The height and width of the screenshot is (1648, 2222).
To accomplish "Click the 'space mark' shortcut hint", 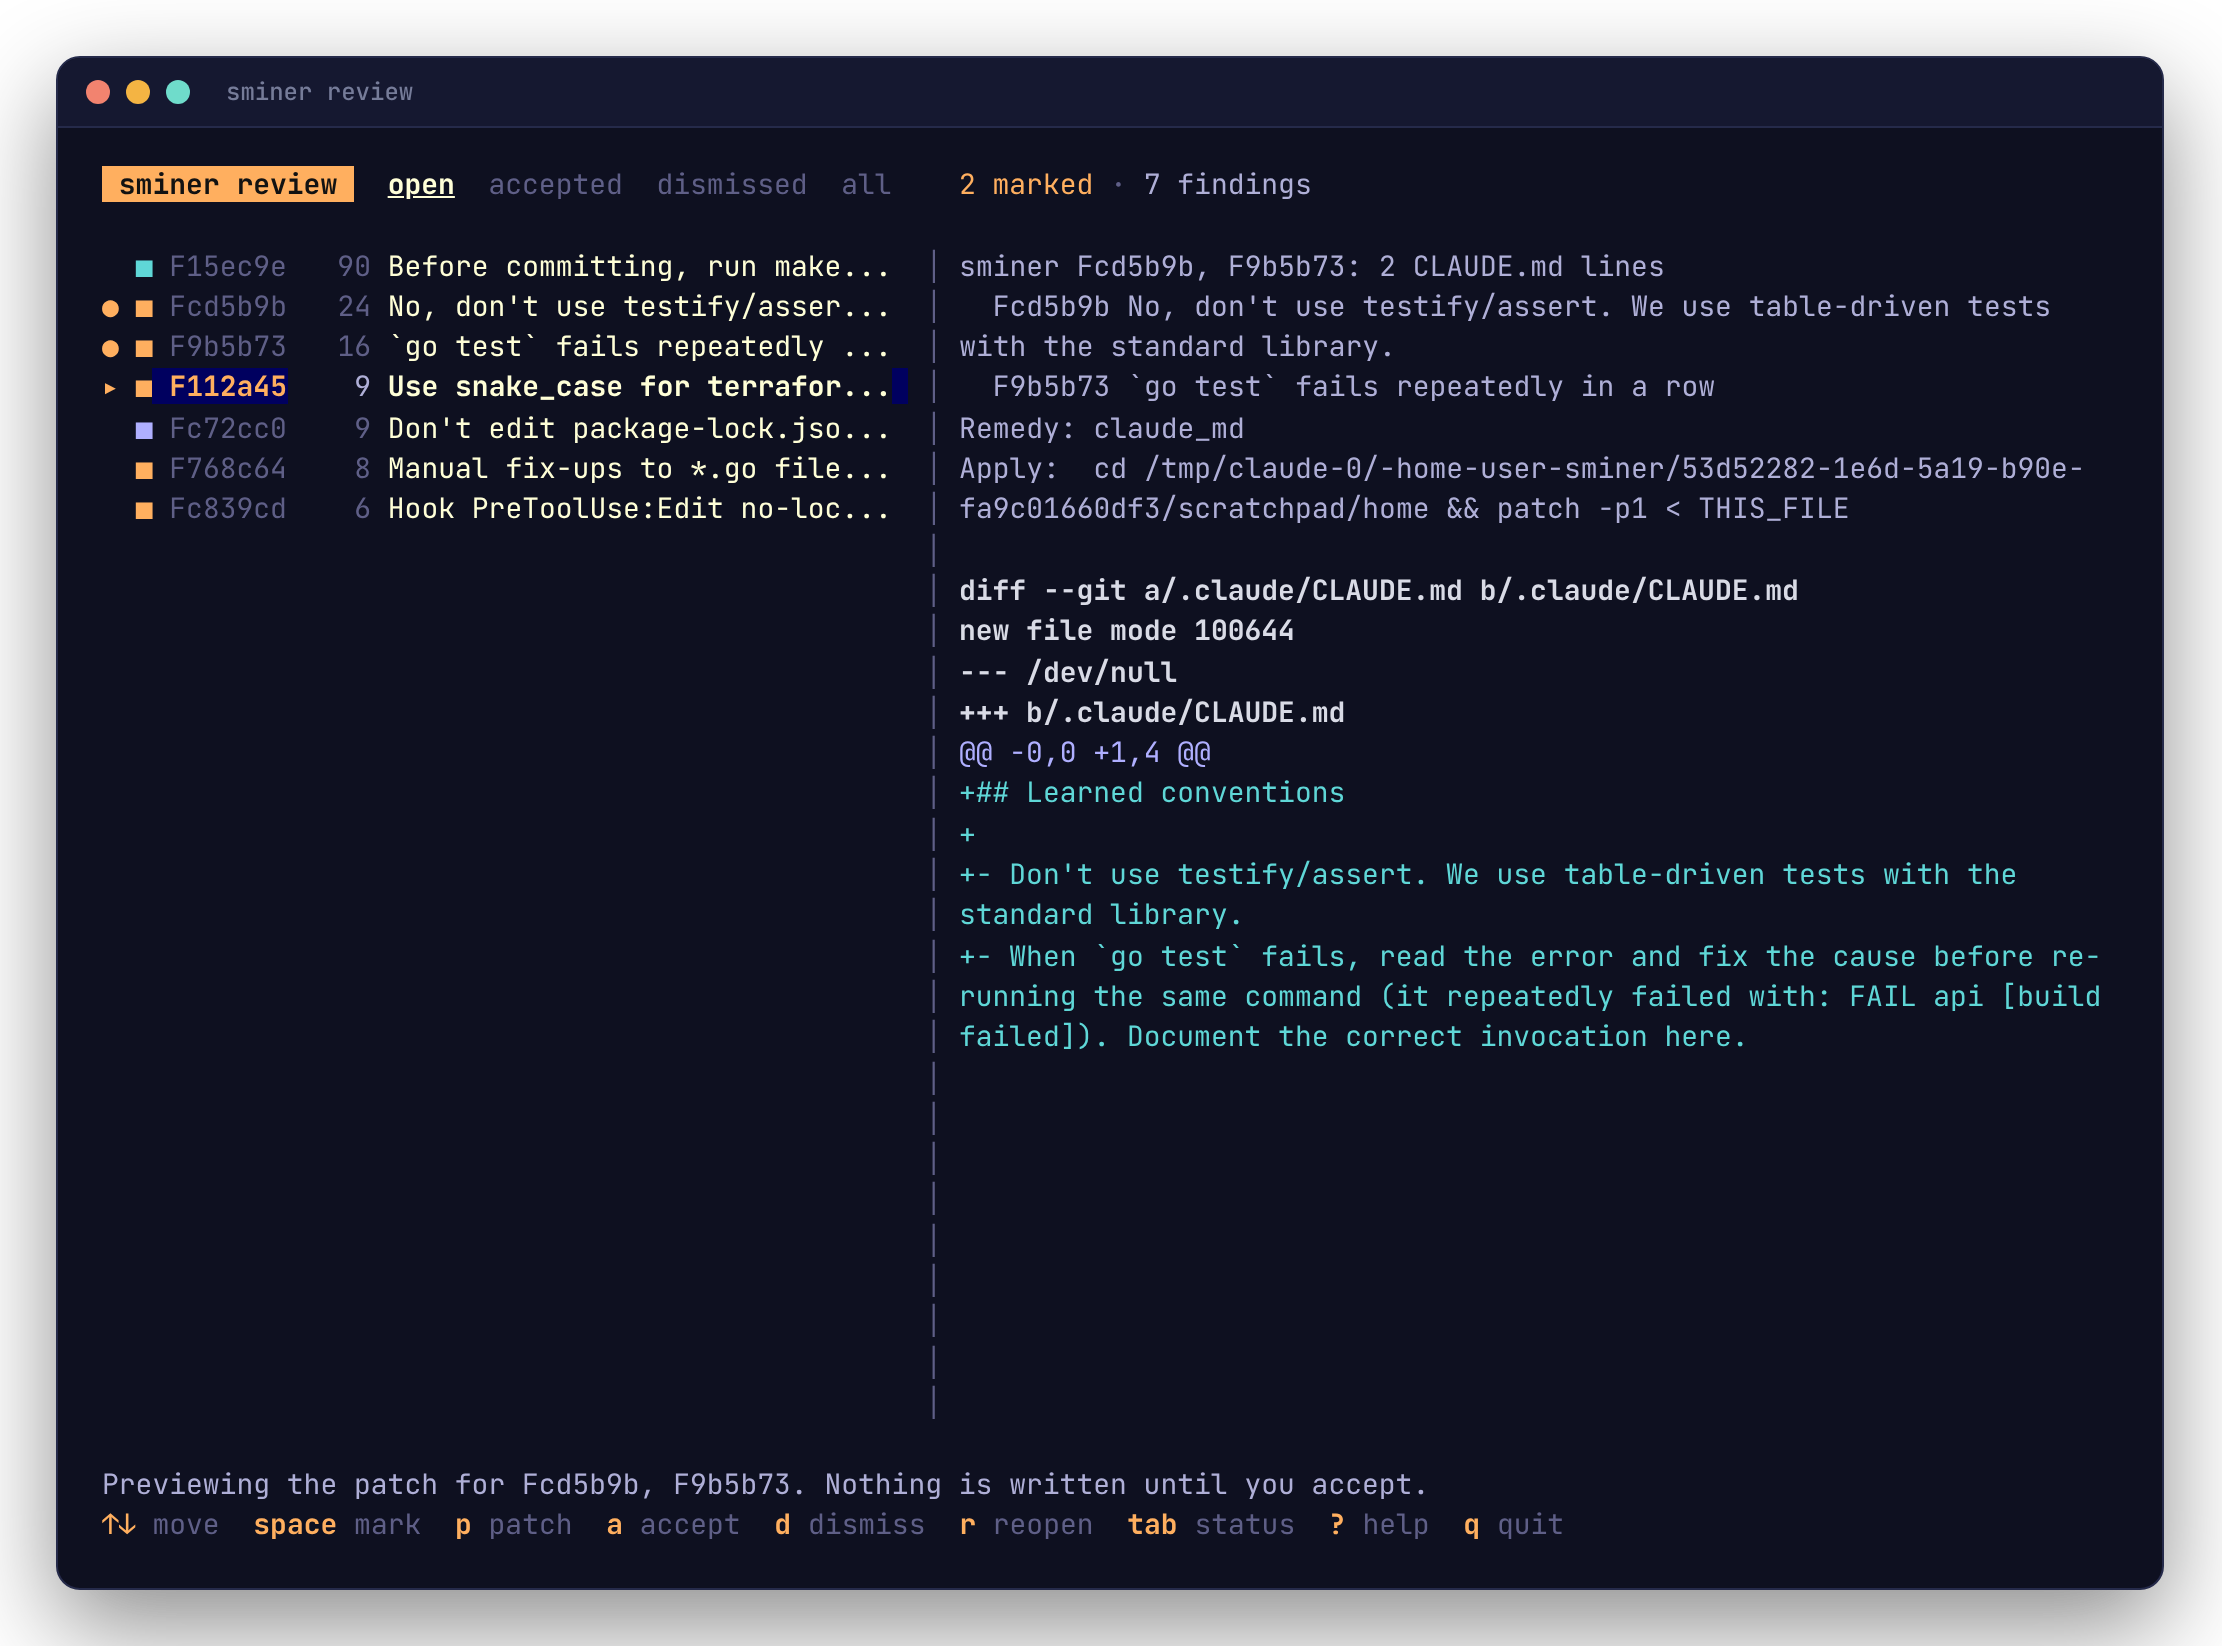I will point(337,1525).
